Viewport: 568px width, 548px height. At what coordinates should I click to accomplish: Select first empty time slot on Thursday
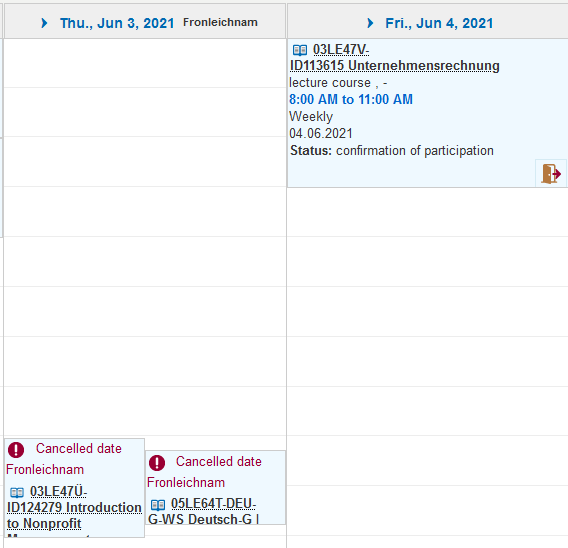145,63
